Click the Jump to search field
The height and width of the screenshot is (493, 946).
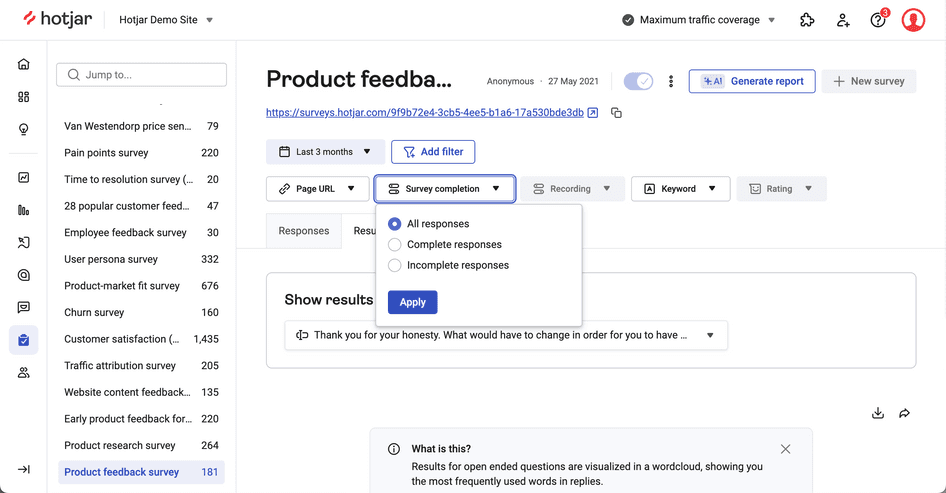[142, 74]
